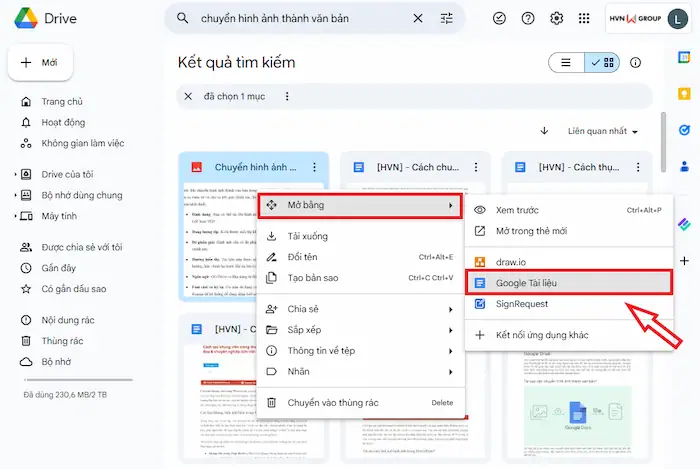
Task: Open the Settings gear icon
Action: pyautogui.click(x=557, y=18)
